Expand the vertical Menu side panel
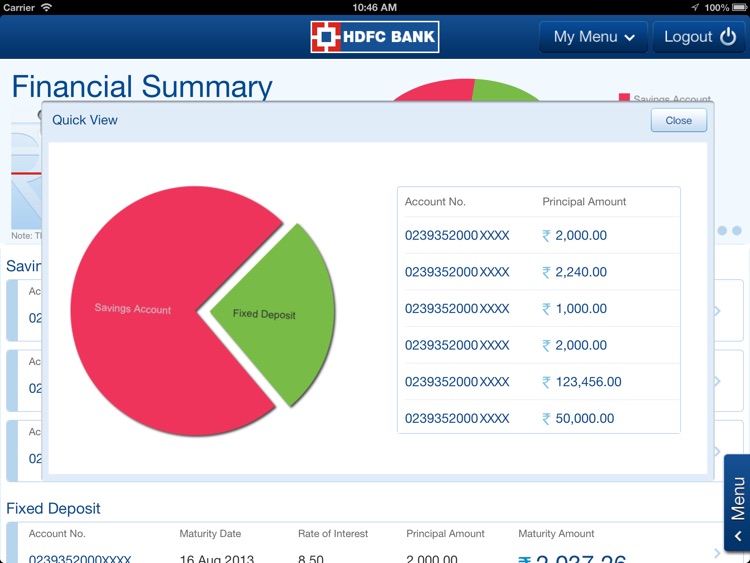This screenshot has width=750, height=563. (x=737, y=502)
